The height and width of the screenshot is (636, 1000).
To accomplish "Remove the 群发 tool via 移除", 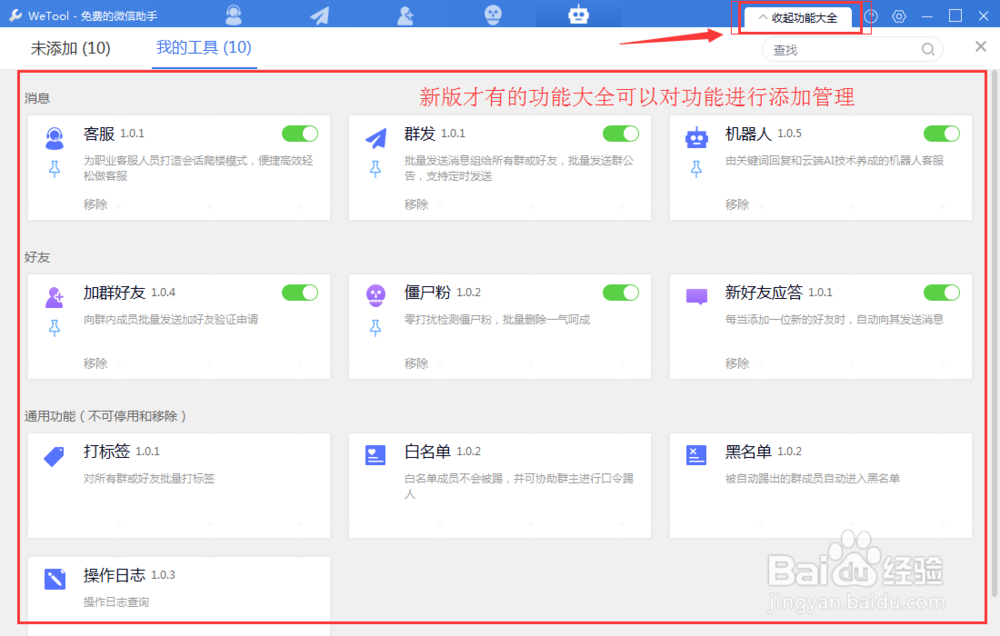I will point(416,204).
